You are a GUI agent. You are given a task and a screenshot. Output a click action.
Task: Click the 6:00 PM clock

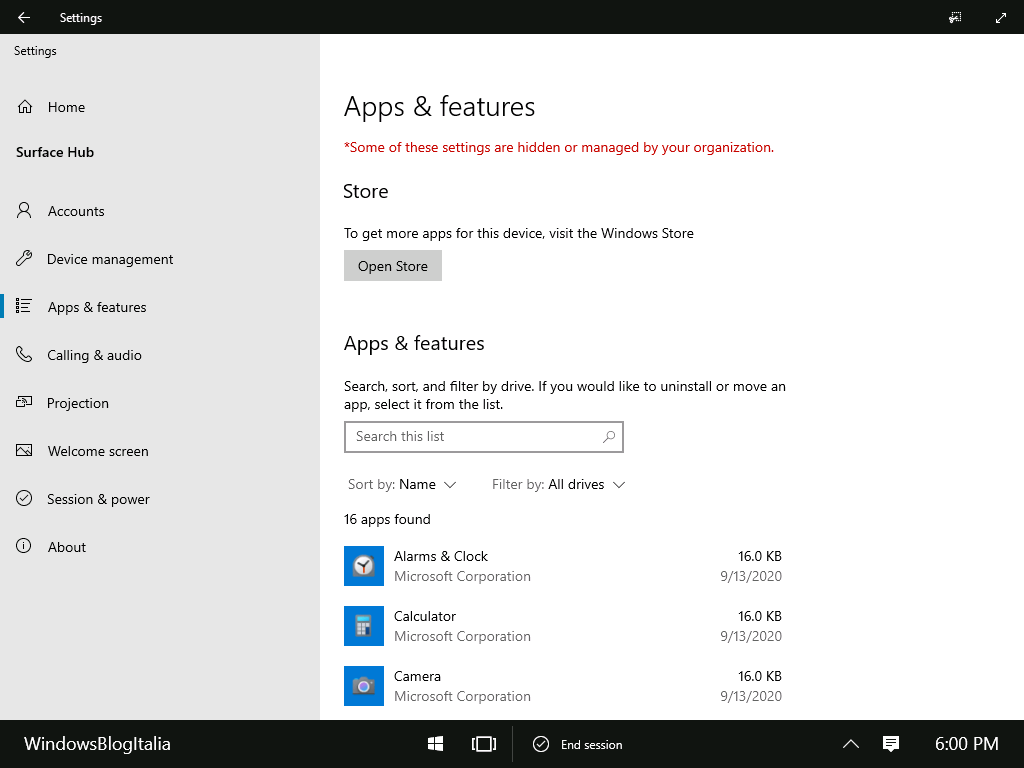[x=967, y=744]
